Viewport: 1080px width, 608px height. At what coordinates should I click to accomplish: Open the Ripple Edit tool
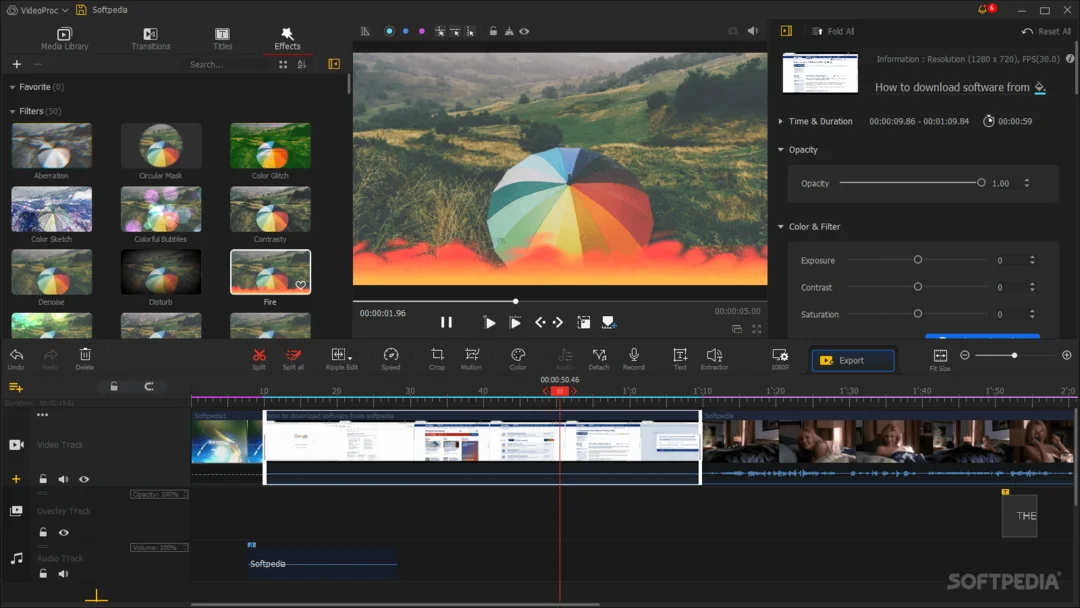pos(342,359)
